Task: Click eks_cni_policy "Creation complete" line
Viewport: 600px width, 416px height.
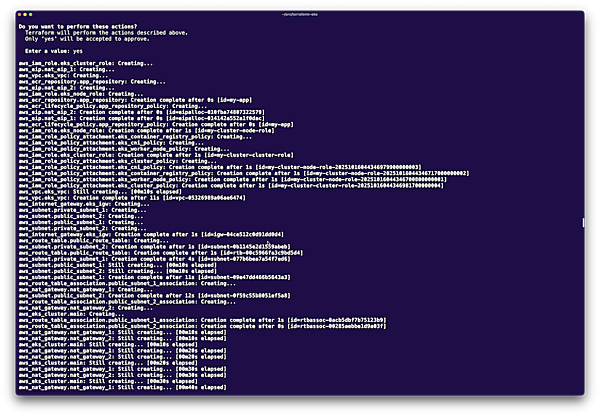Action: pyautogui.click(x=220, y=168)
